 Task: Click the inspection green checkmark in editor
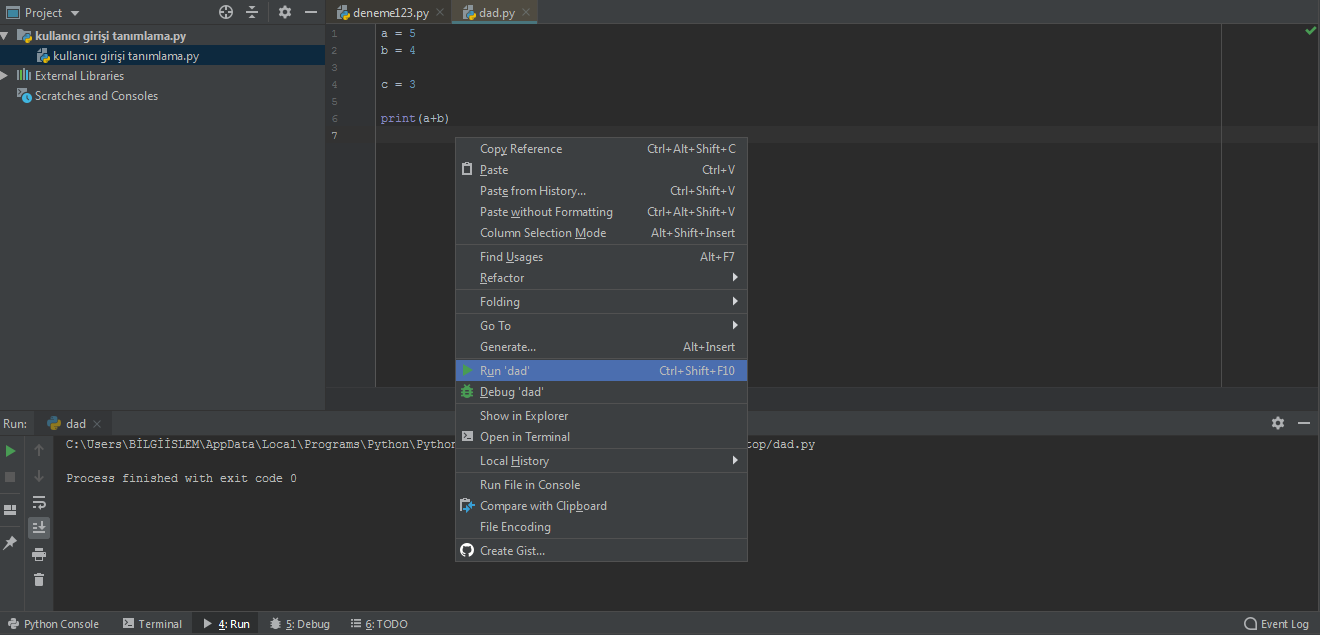click(1310, 32)
